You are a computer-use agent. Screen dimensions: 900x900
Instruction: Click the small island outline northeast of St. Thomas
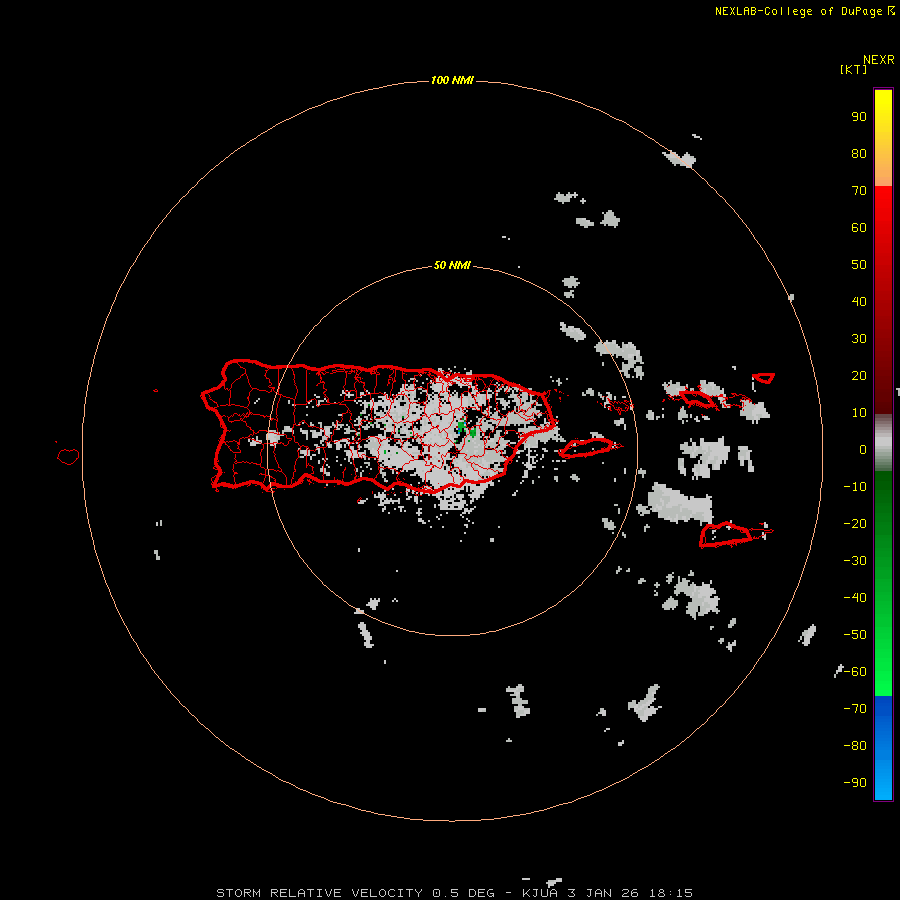pyautogui.click(x=763, y=378)
